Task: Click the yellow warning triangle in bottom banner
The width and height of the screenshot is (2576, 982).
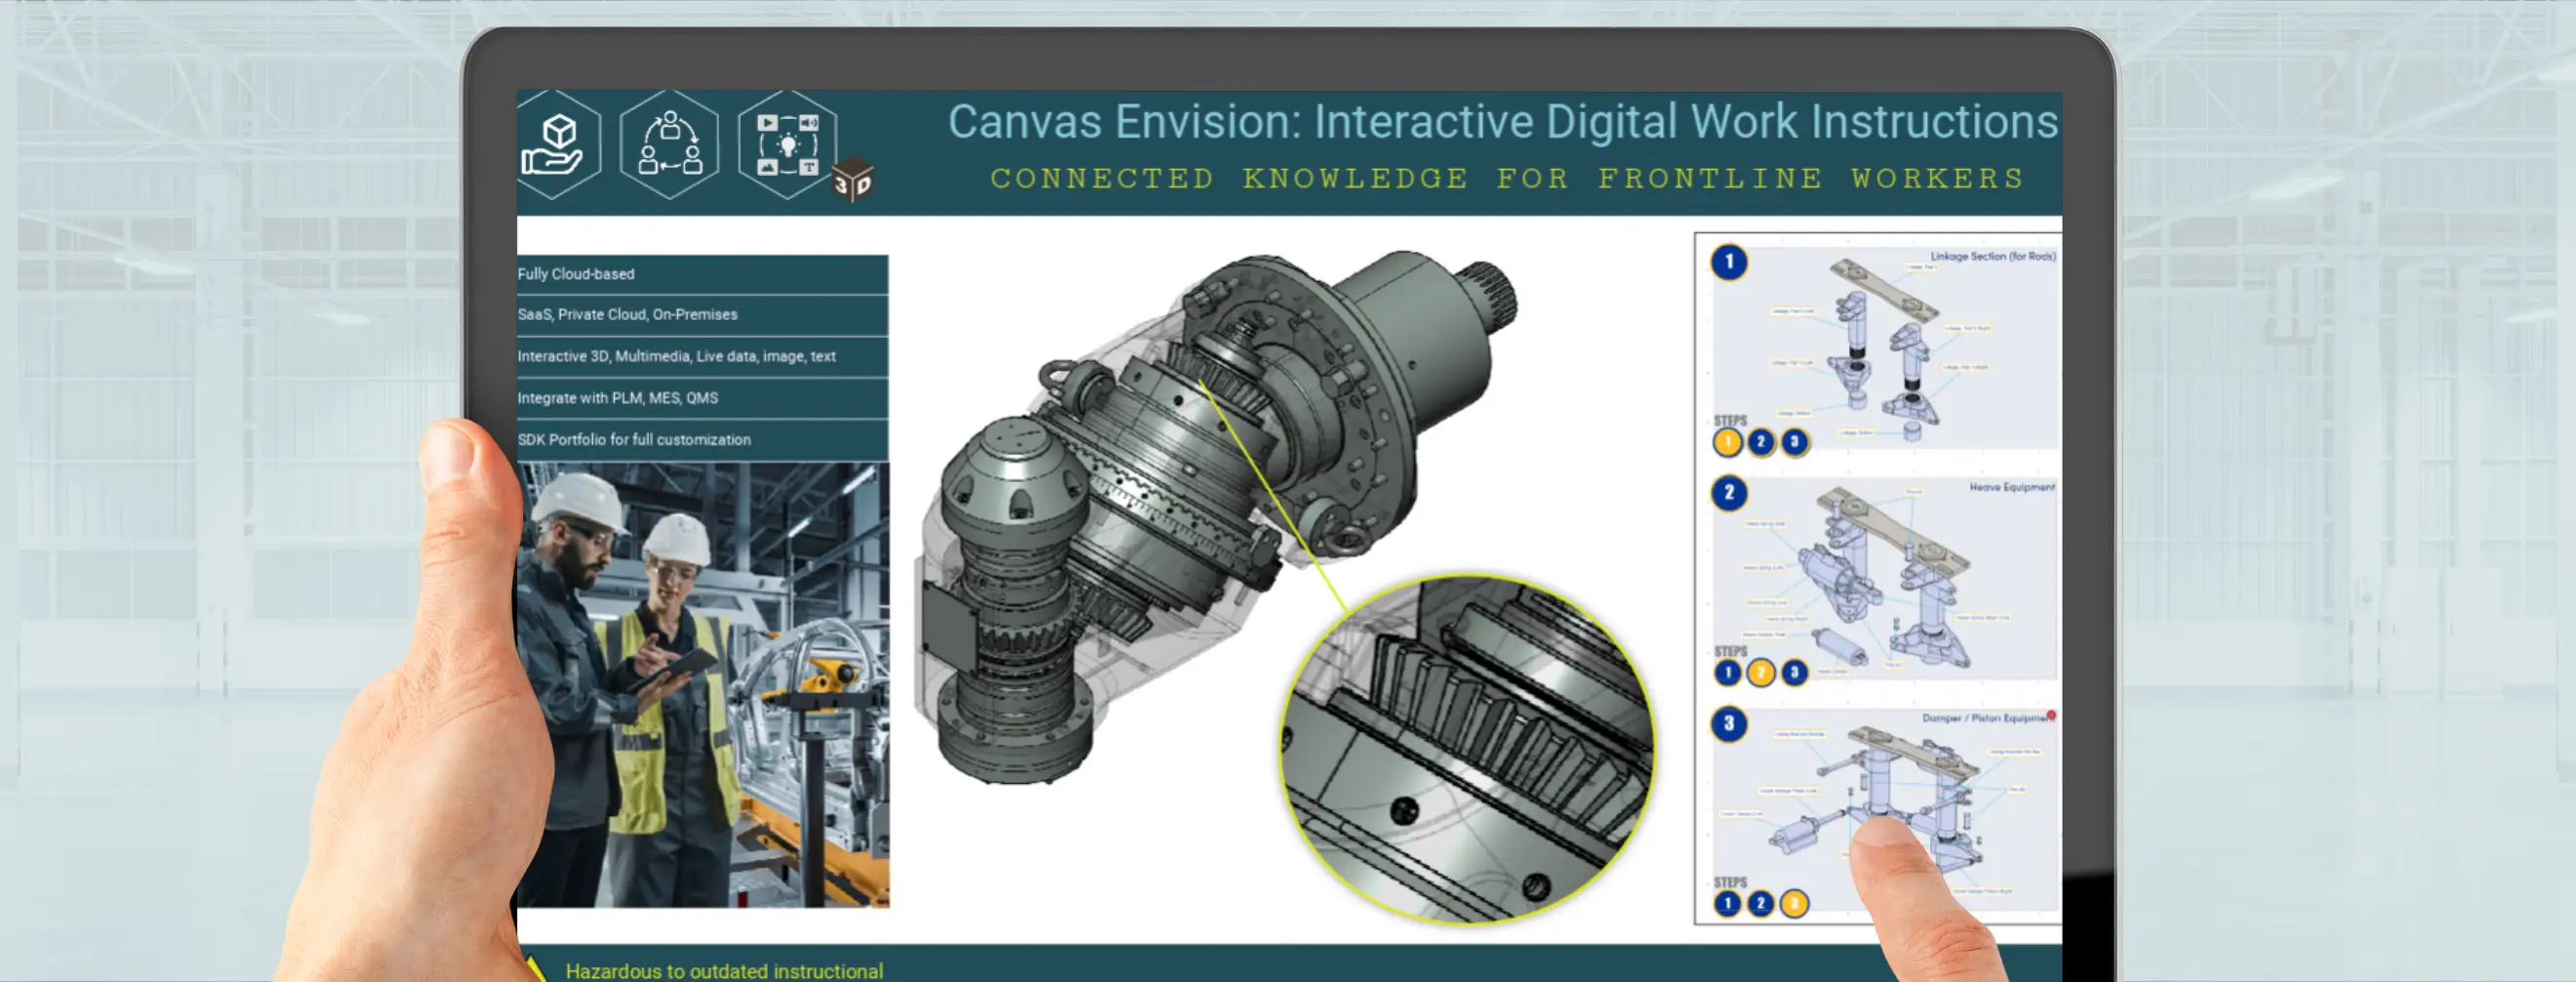Action: point(535,970)
